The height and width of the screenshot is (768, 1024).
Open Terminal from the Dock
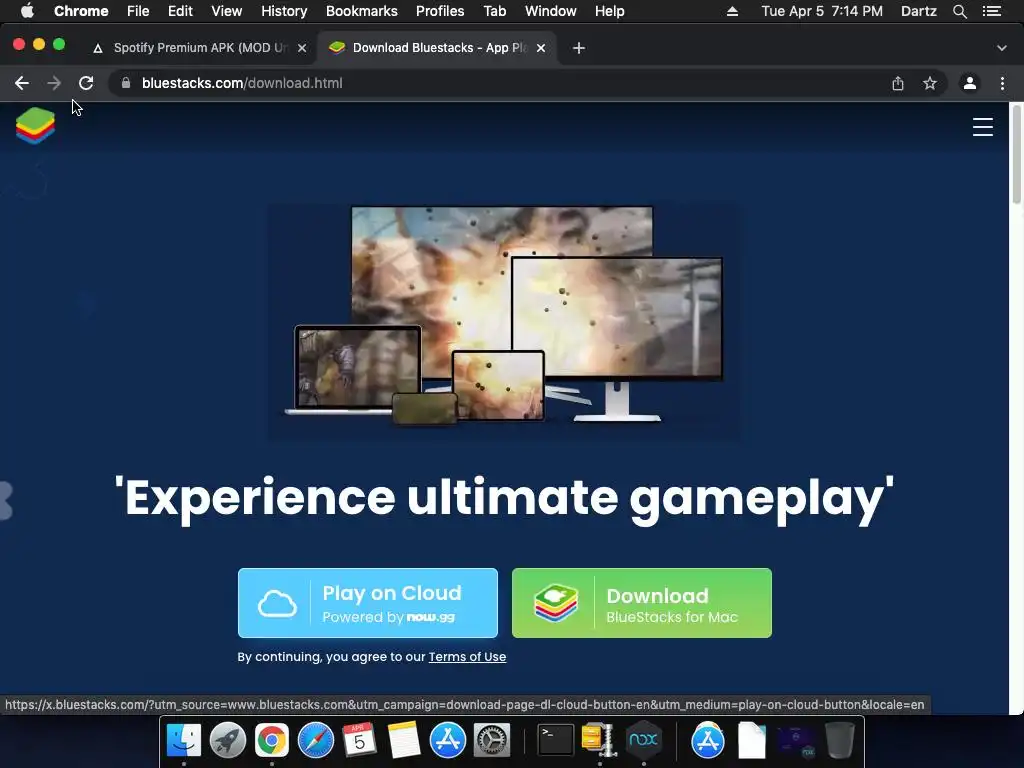555,740
